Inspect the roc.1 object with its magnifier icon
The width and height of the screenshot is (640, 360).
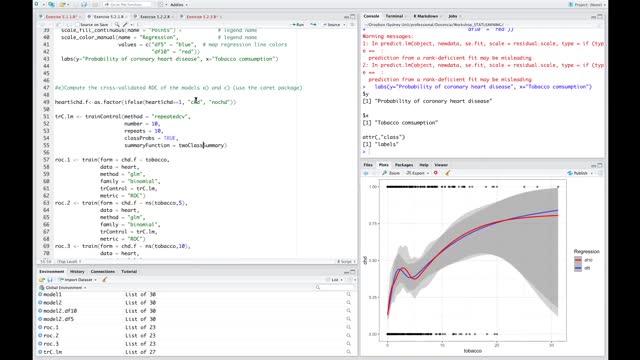click(x=349, y=327)
